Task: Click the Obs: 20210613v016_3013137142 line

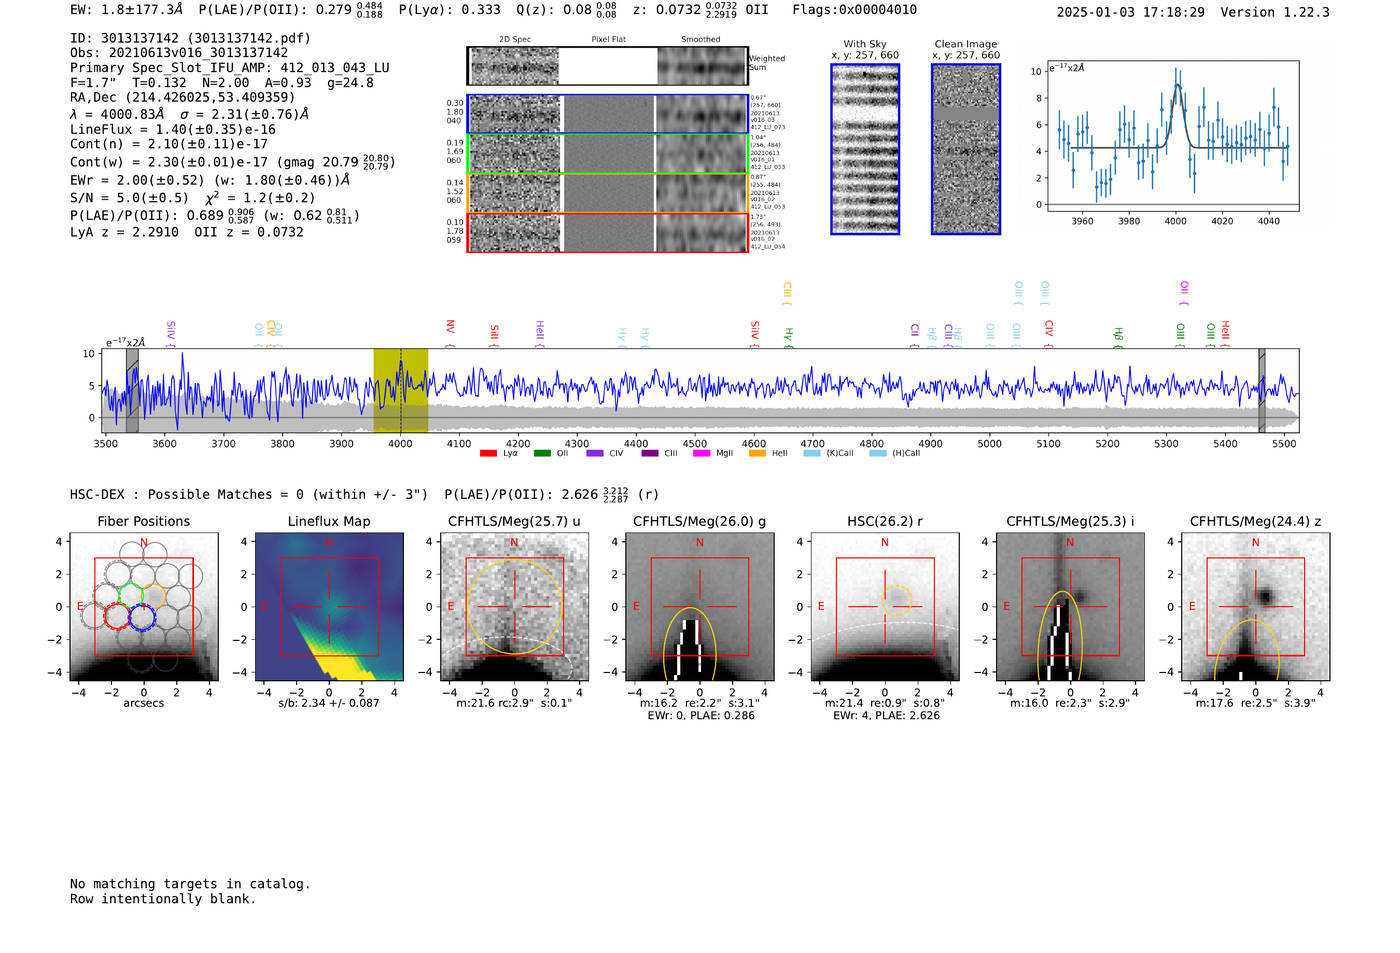Action: 179,53
